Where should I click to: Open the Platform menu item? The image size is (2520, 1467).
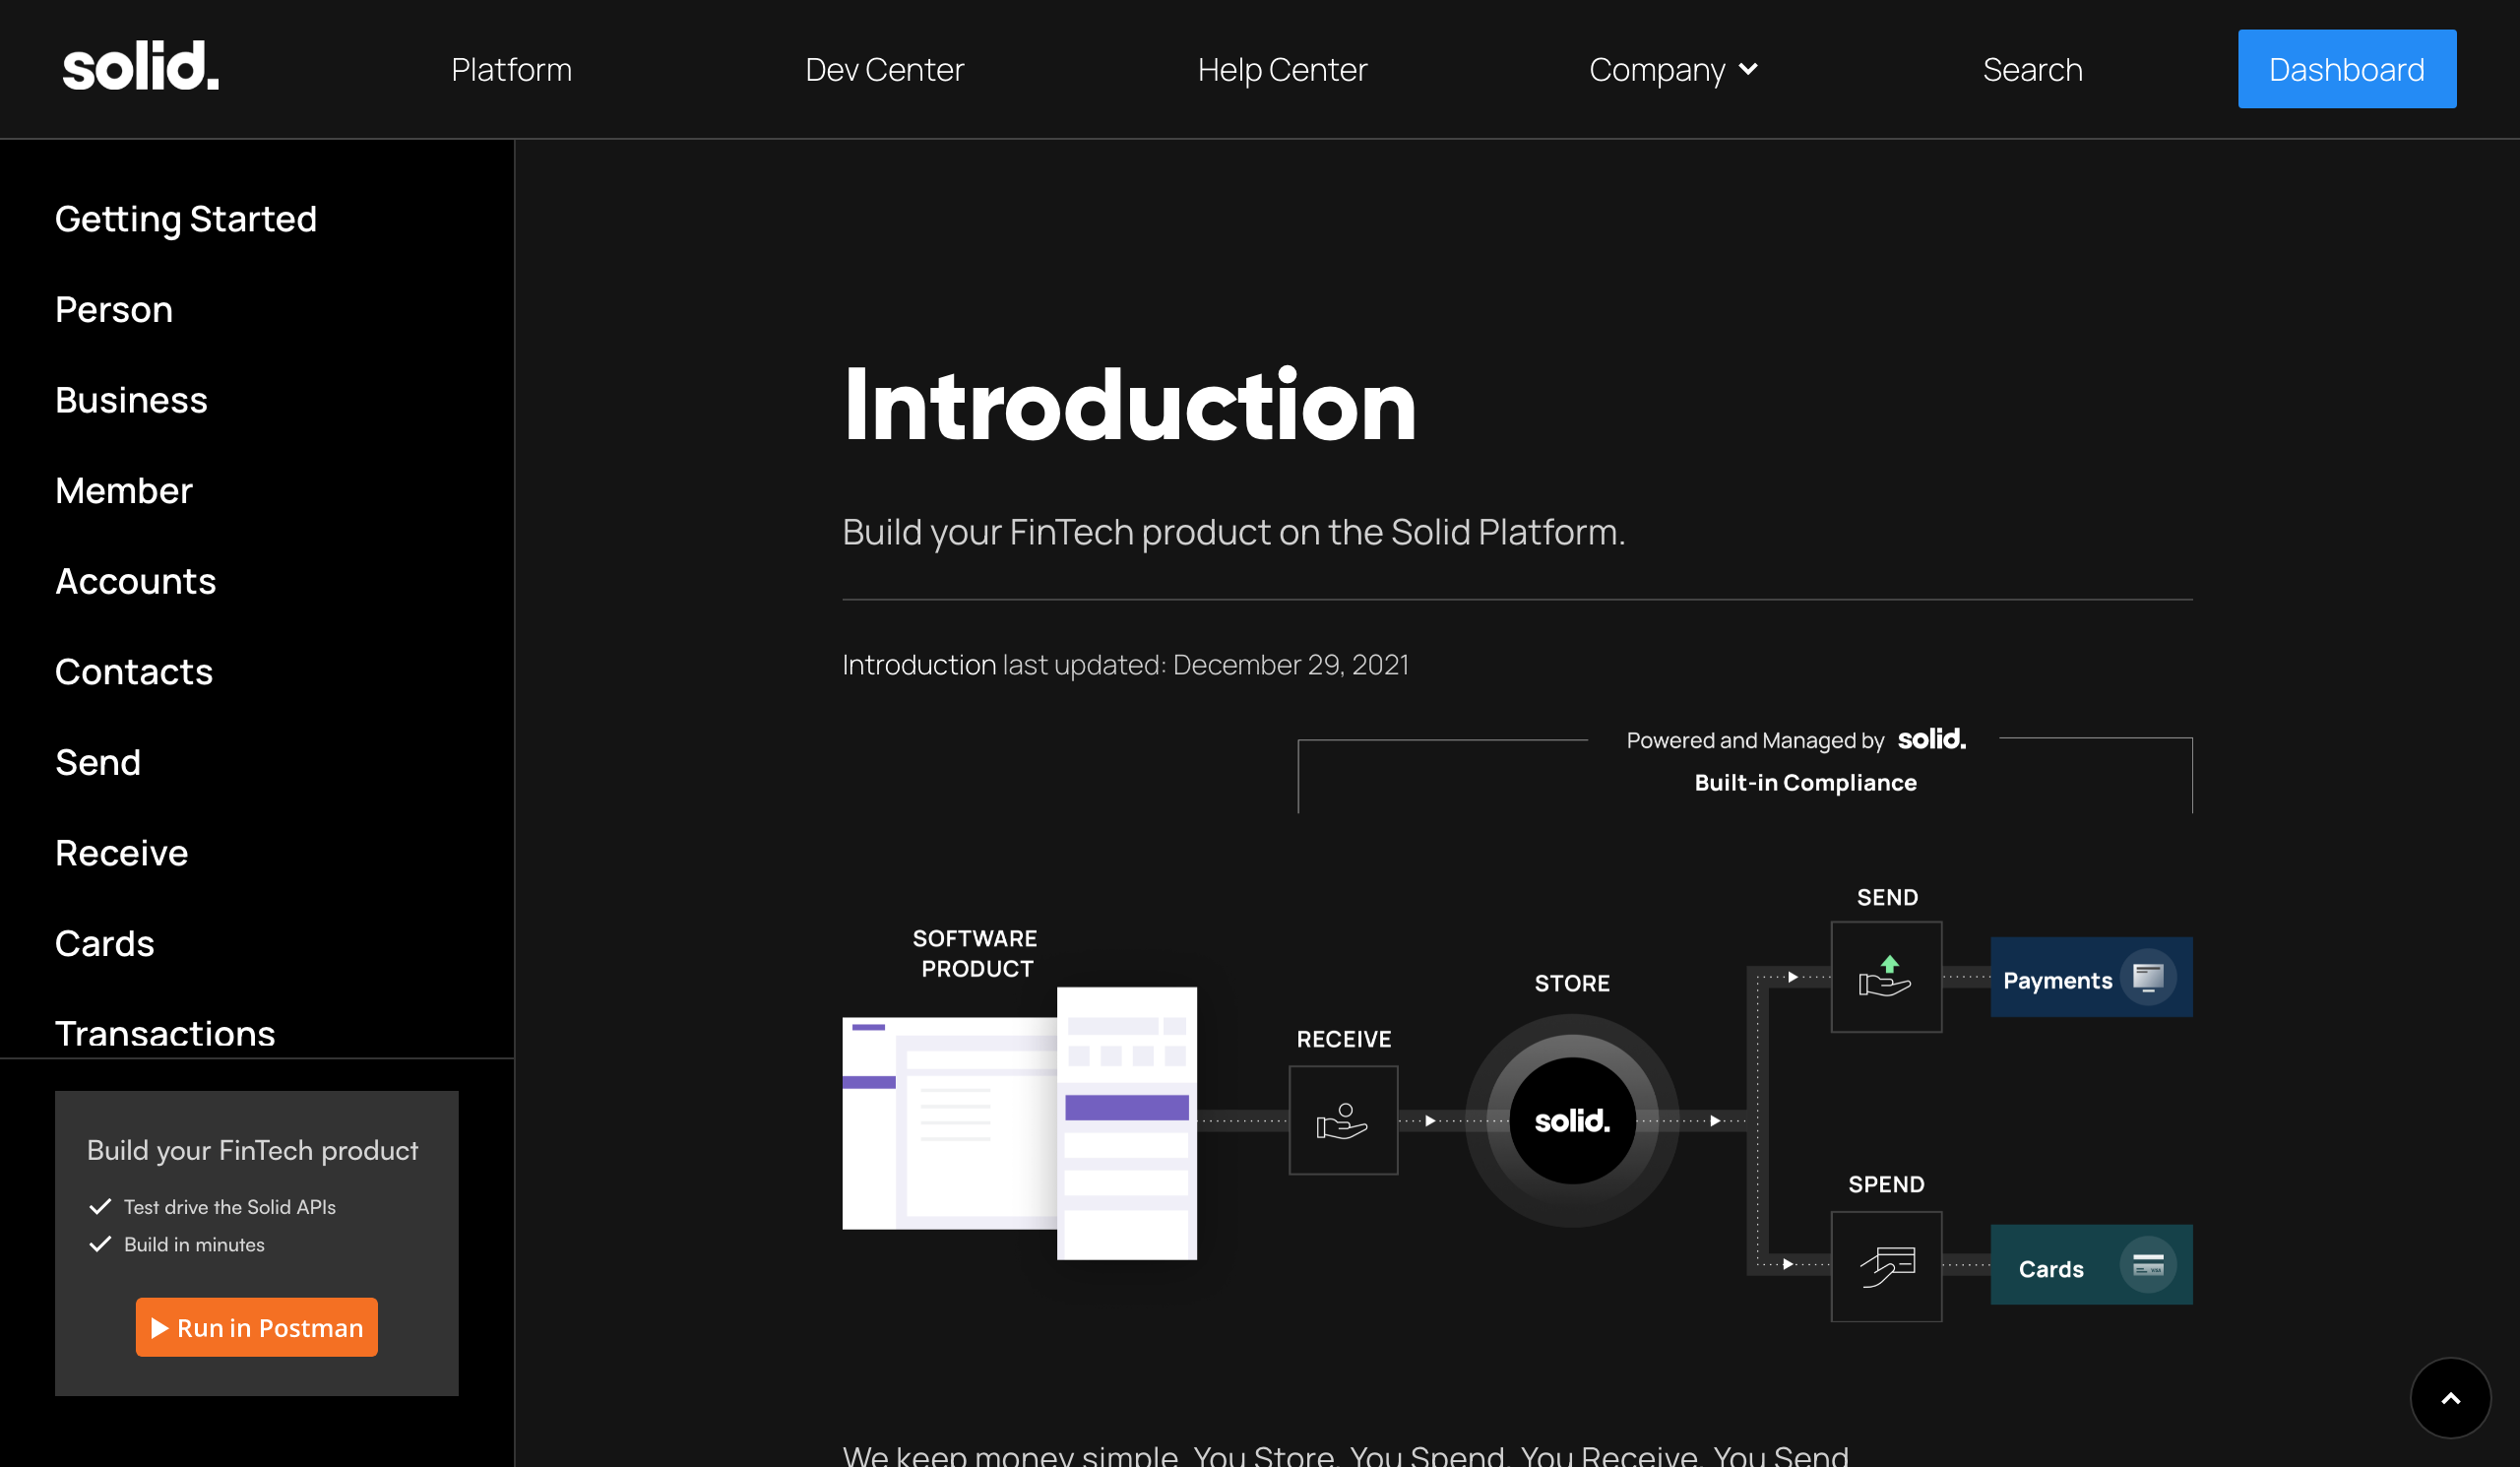point(511,69)
